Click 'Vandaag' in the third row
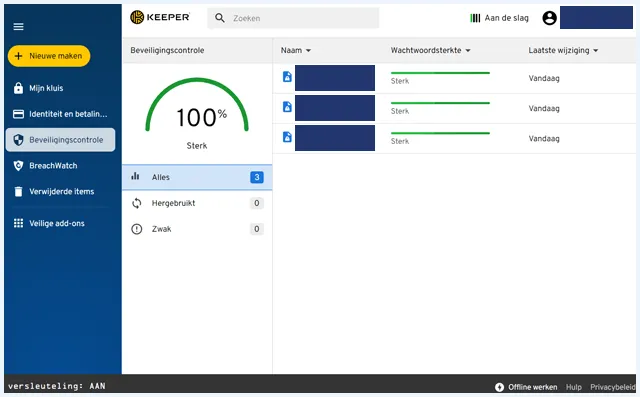640x397 pixels. click(x=544, y=139)
